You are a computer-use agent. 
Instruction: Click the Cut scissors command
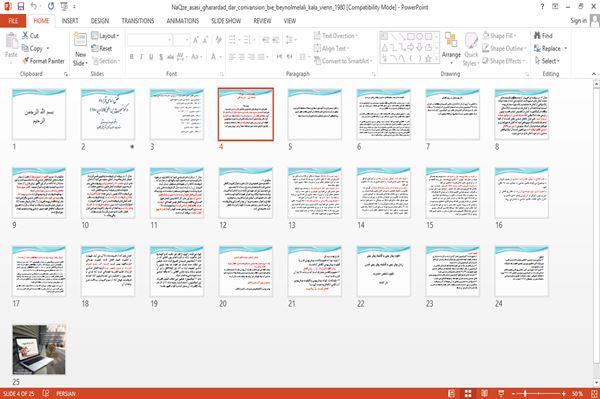(30, 36)
